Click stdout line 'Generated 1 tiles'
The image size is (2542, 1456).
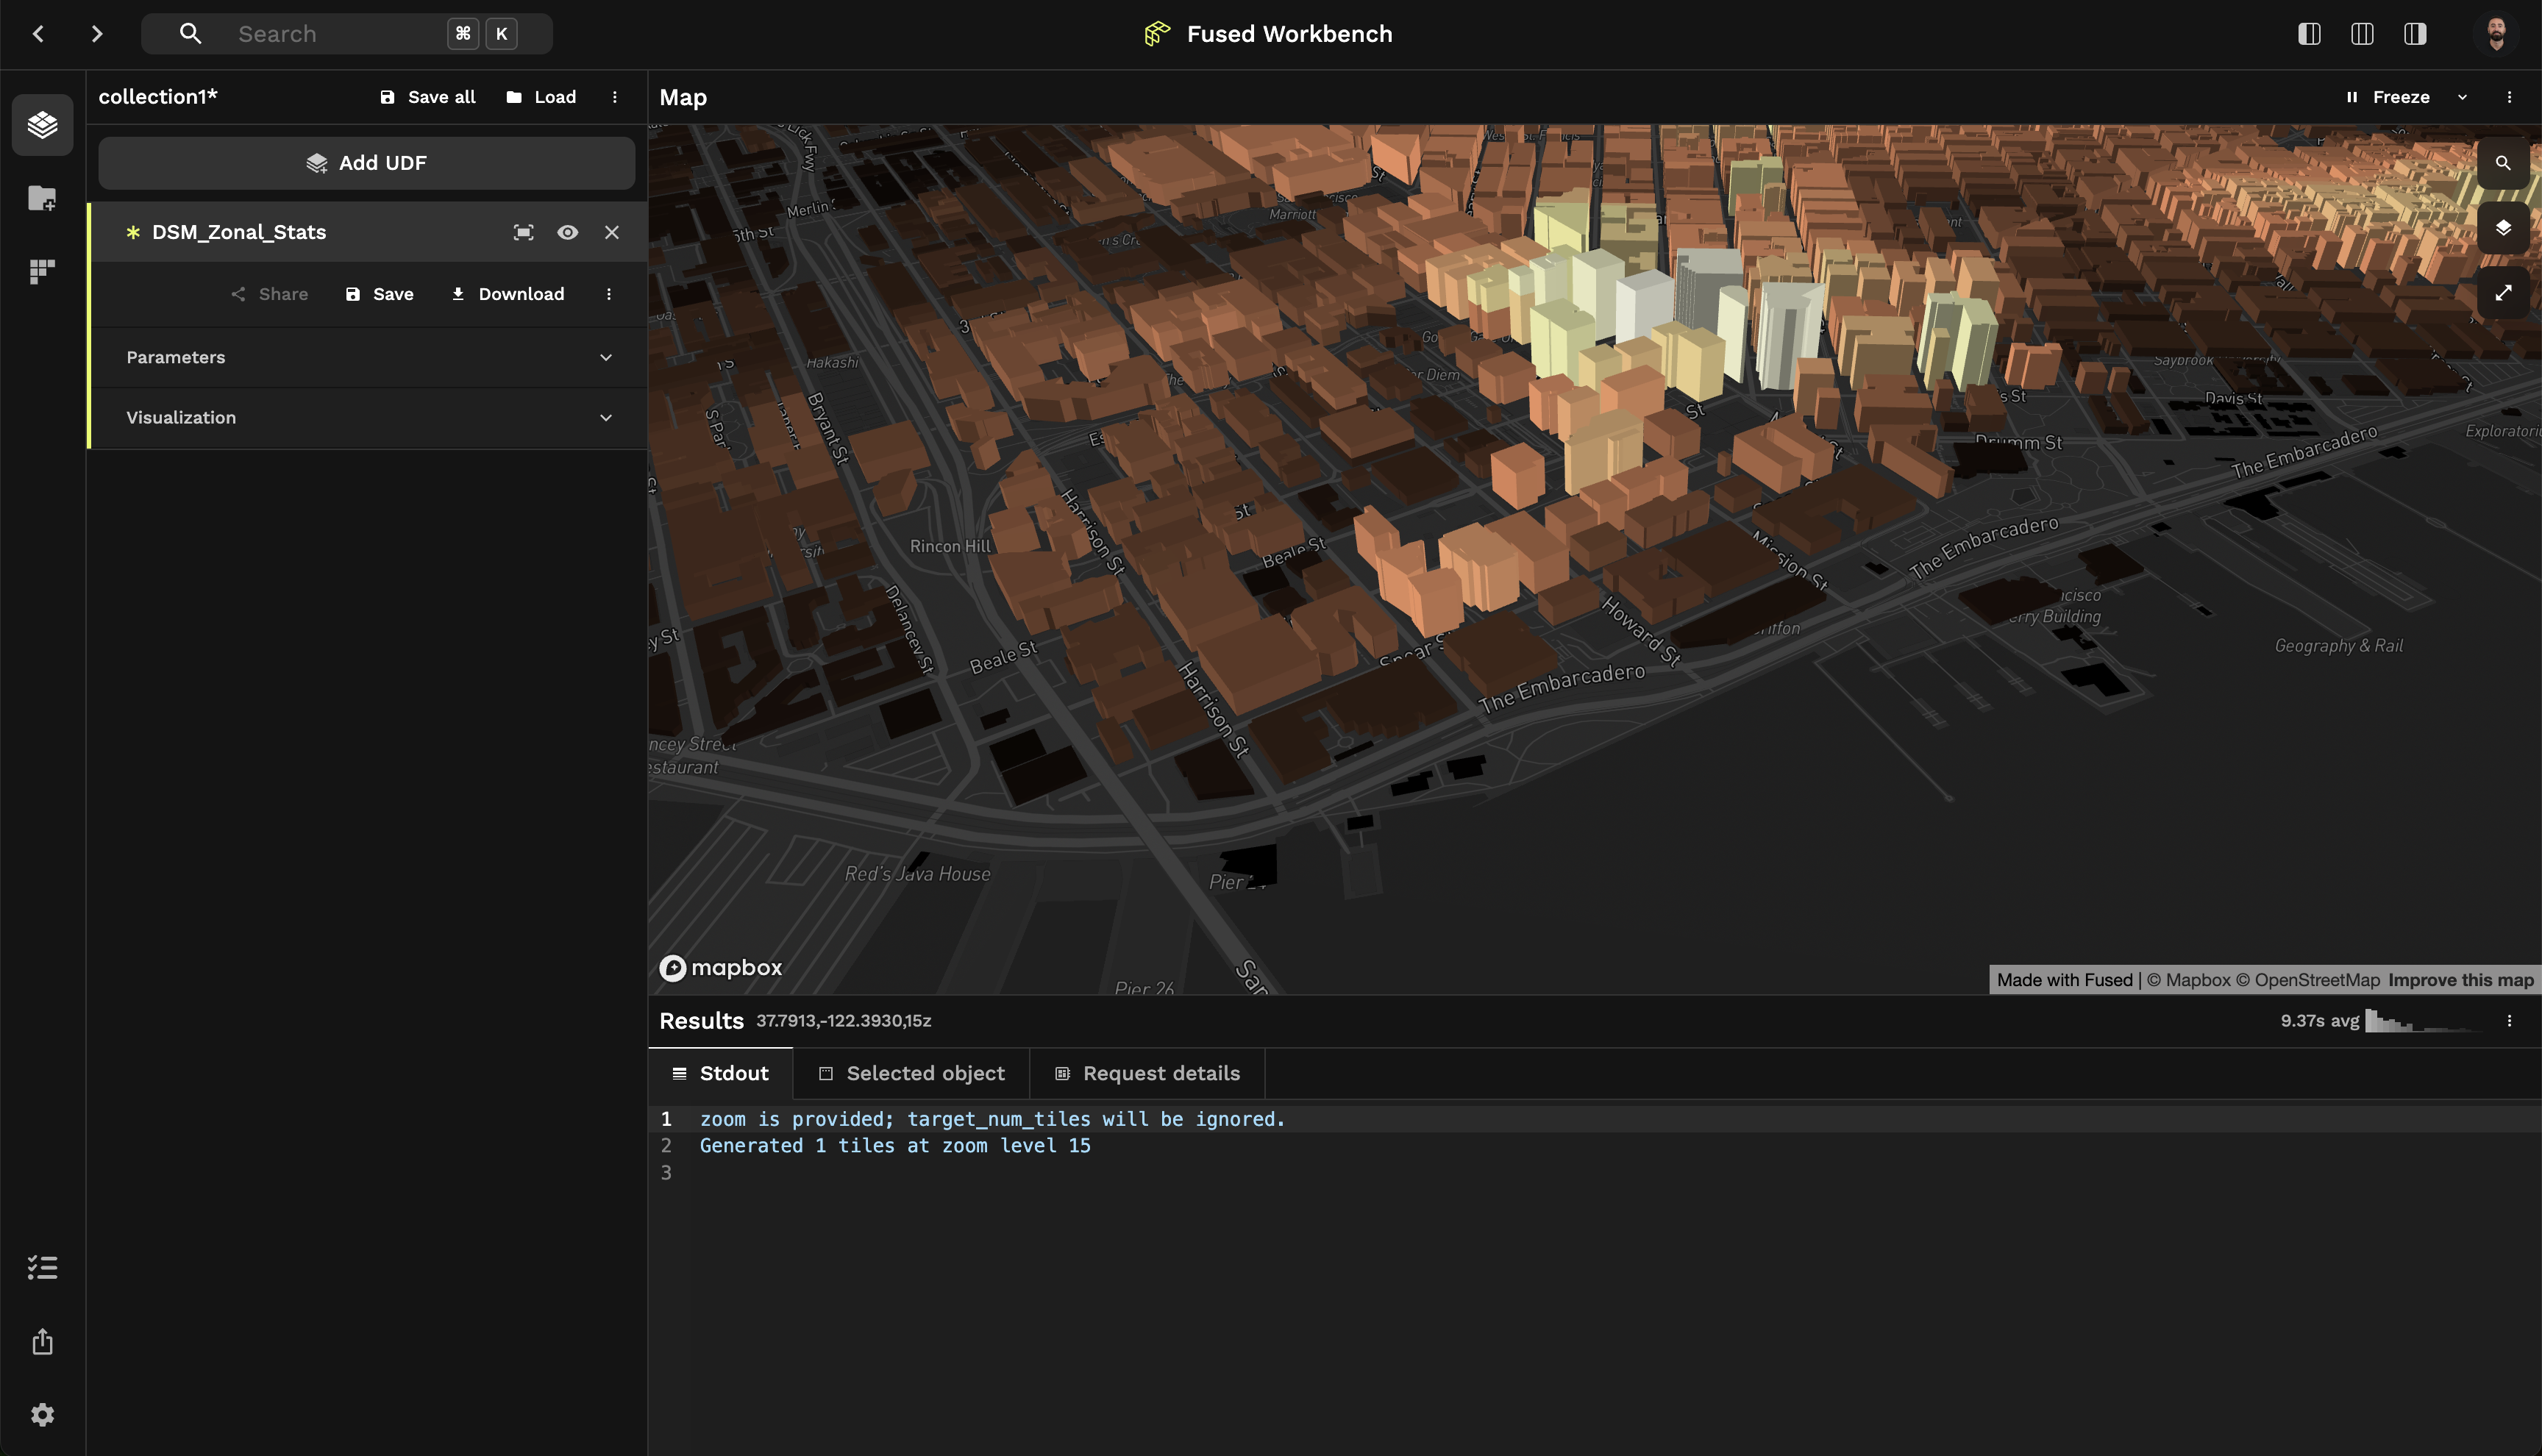(x=895, y=1146)
